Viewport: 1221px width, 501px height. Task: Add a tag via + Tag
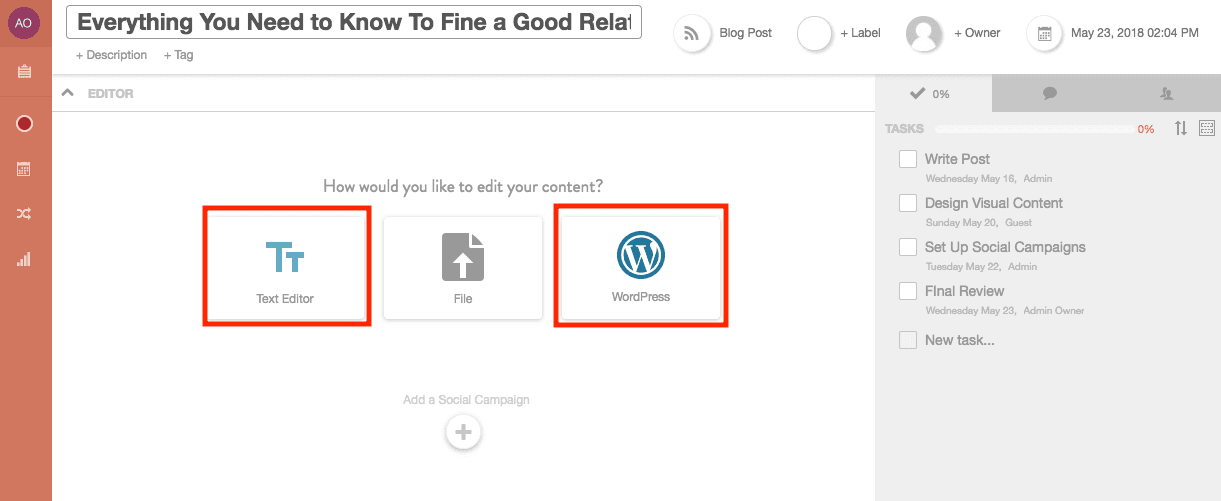pyautogui.click(x=179, y=55)
